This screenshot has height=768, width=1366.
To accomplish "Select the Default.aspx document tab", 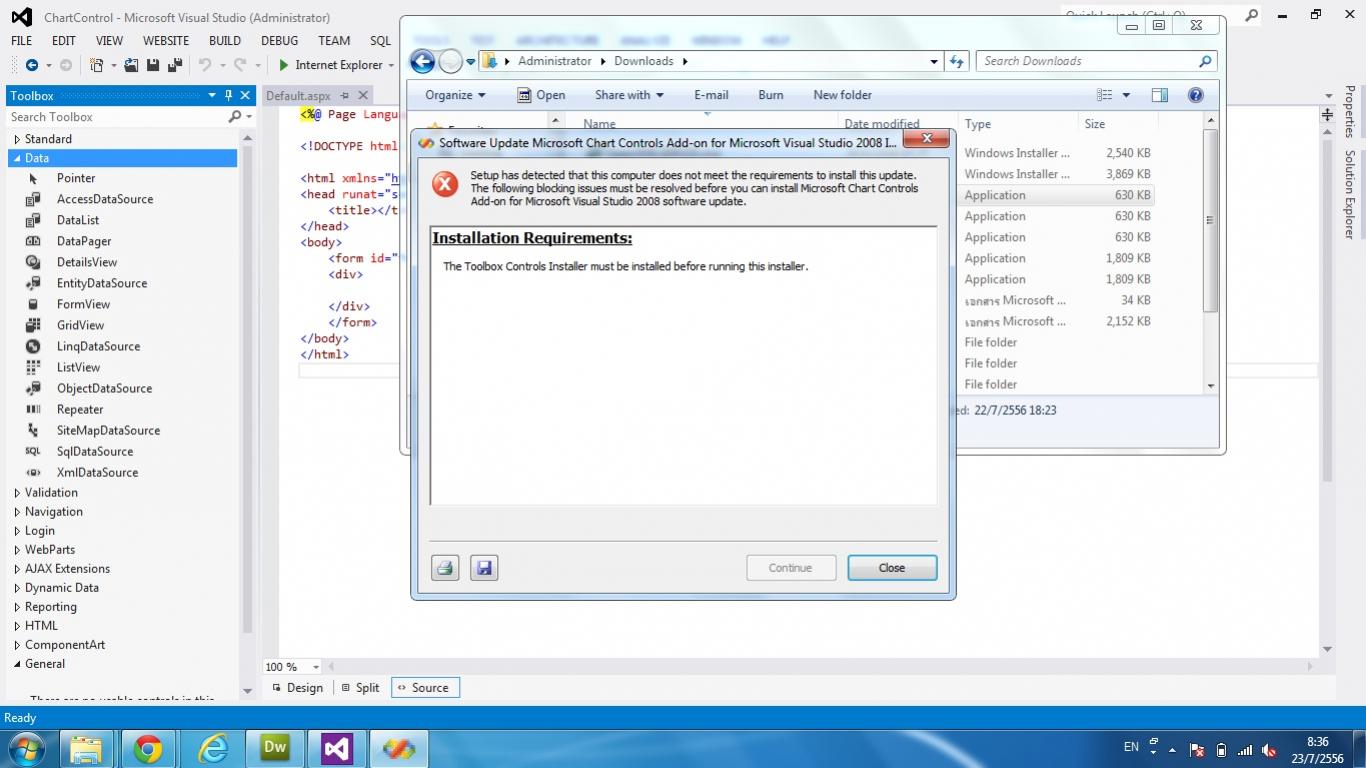I will [298, 96].
